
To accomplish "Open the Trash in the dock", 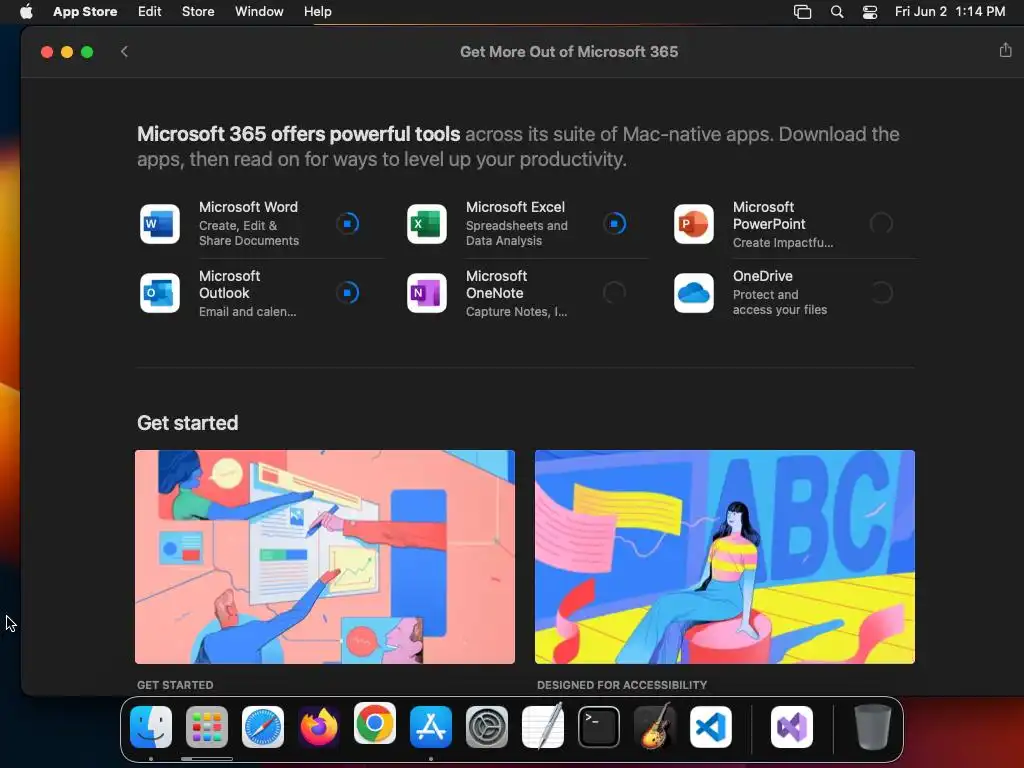I will pos(872,727).
